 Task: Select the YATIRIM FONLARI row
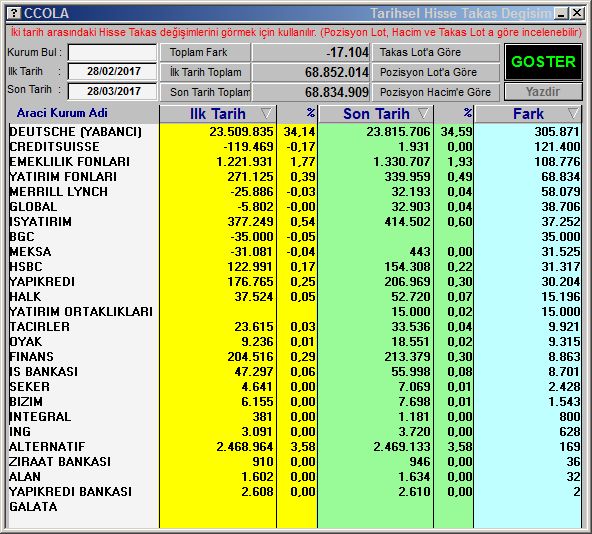coord(294,177)
